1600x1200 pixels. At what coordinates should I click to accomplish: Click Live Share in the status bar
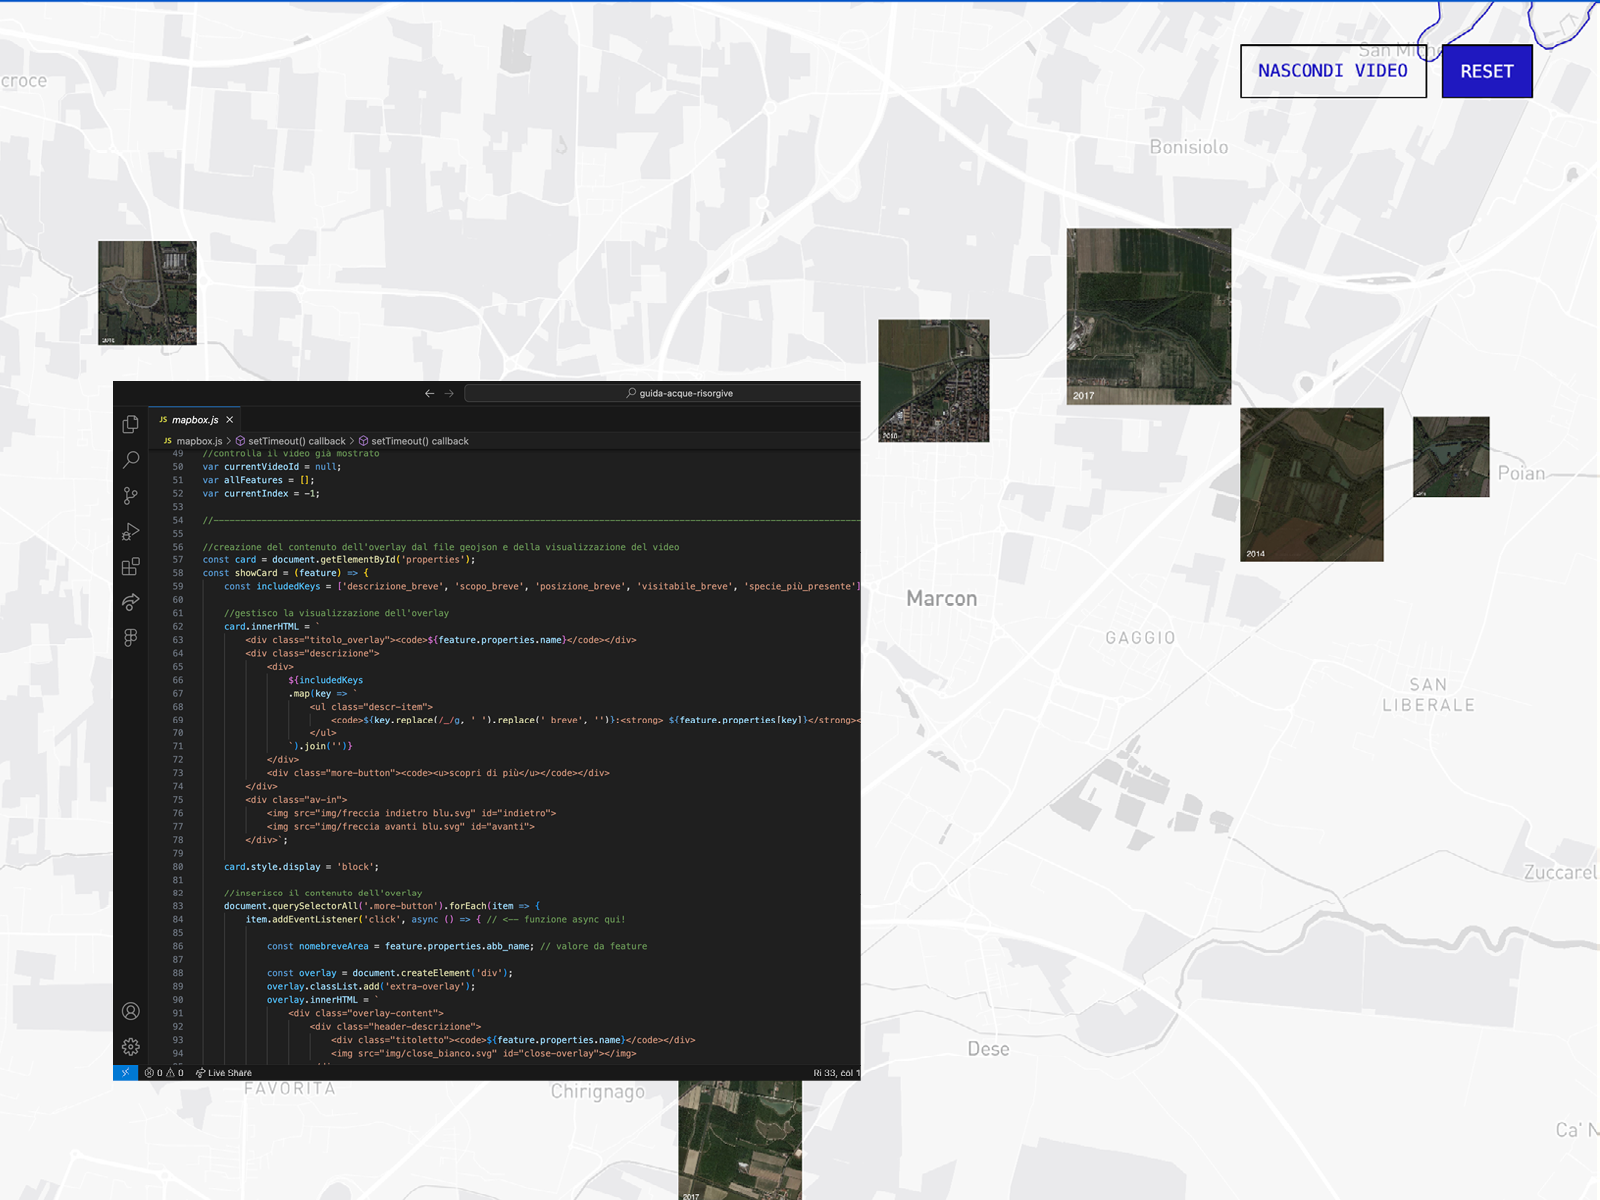point(224,1073)
